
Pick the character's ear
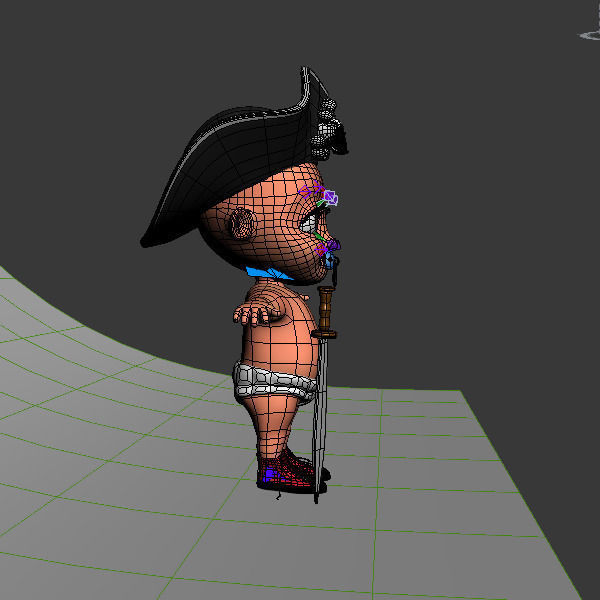[x=243, y=223]
